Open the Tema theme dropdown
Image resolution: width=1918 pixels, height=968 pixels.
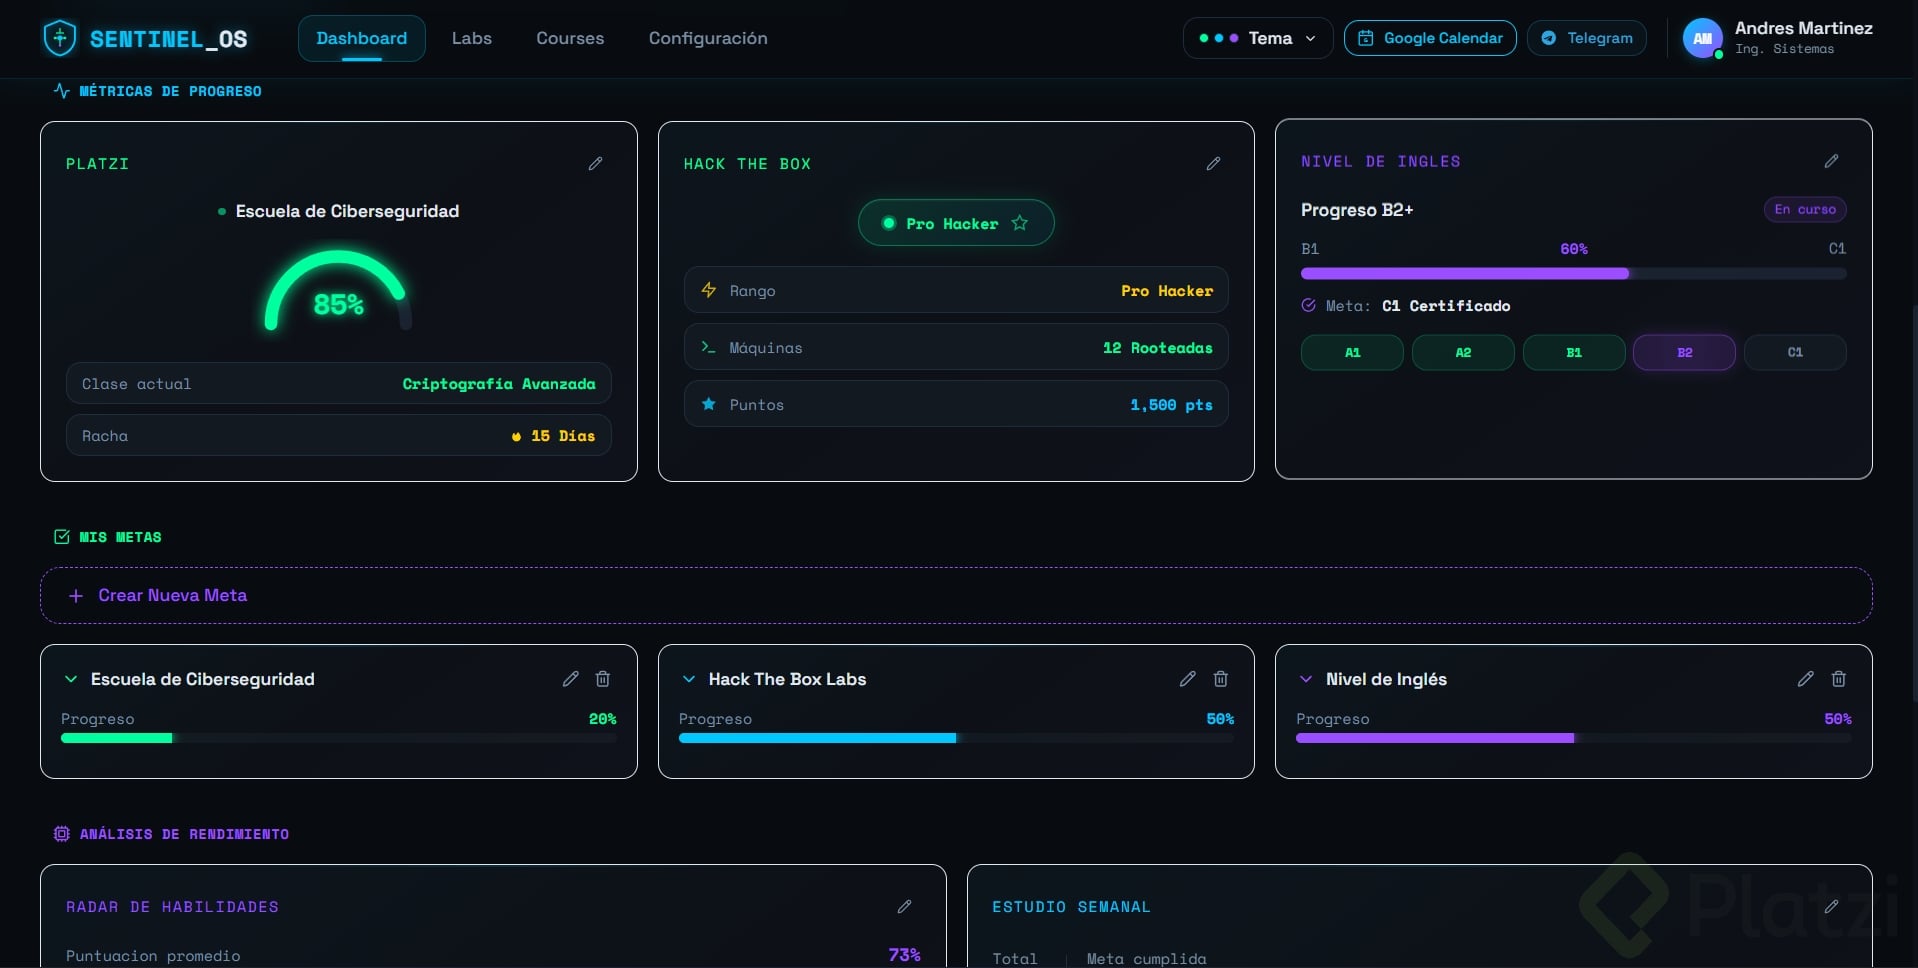pyautogui.click(x=1257, y=38)
